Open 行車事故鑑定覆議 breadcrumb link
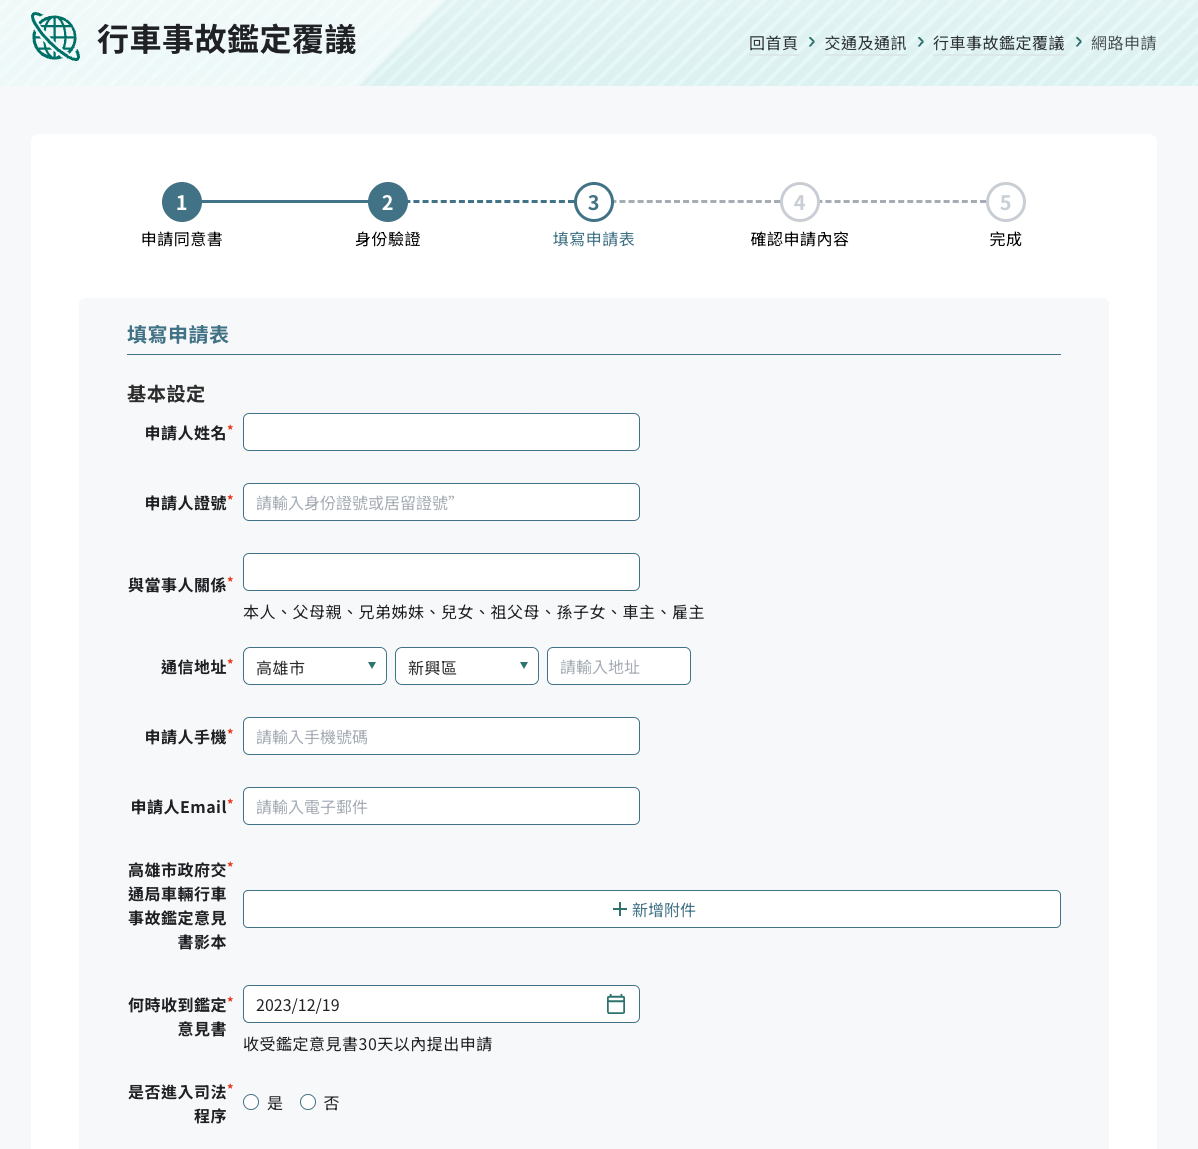The width and height of the screenshot is (1198, 1149). [998, 43]
